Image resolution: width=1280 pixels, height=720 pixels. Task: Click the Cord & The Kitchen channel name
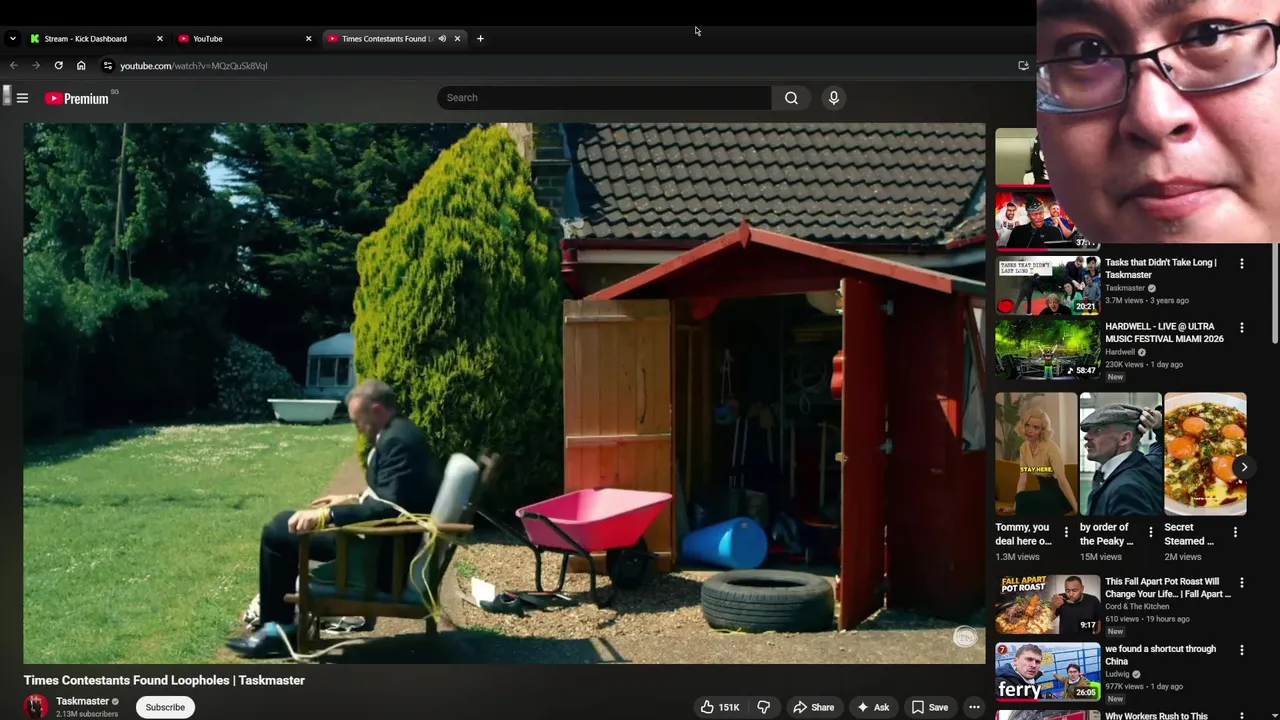[x=1137, y=606]
